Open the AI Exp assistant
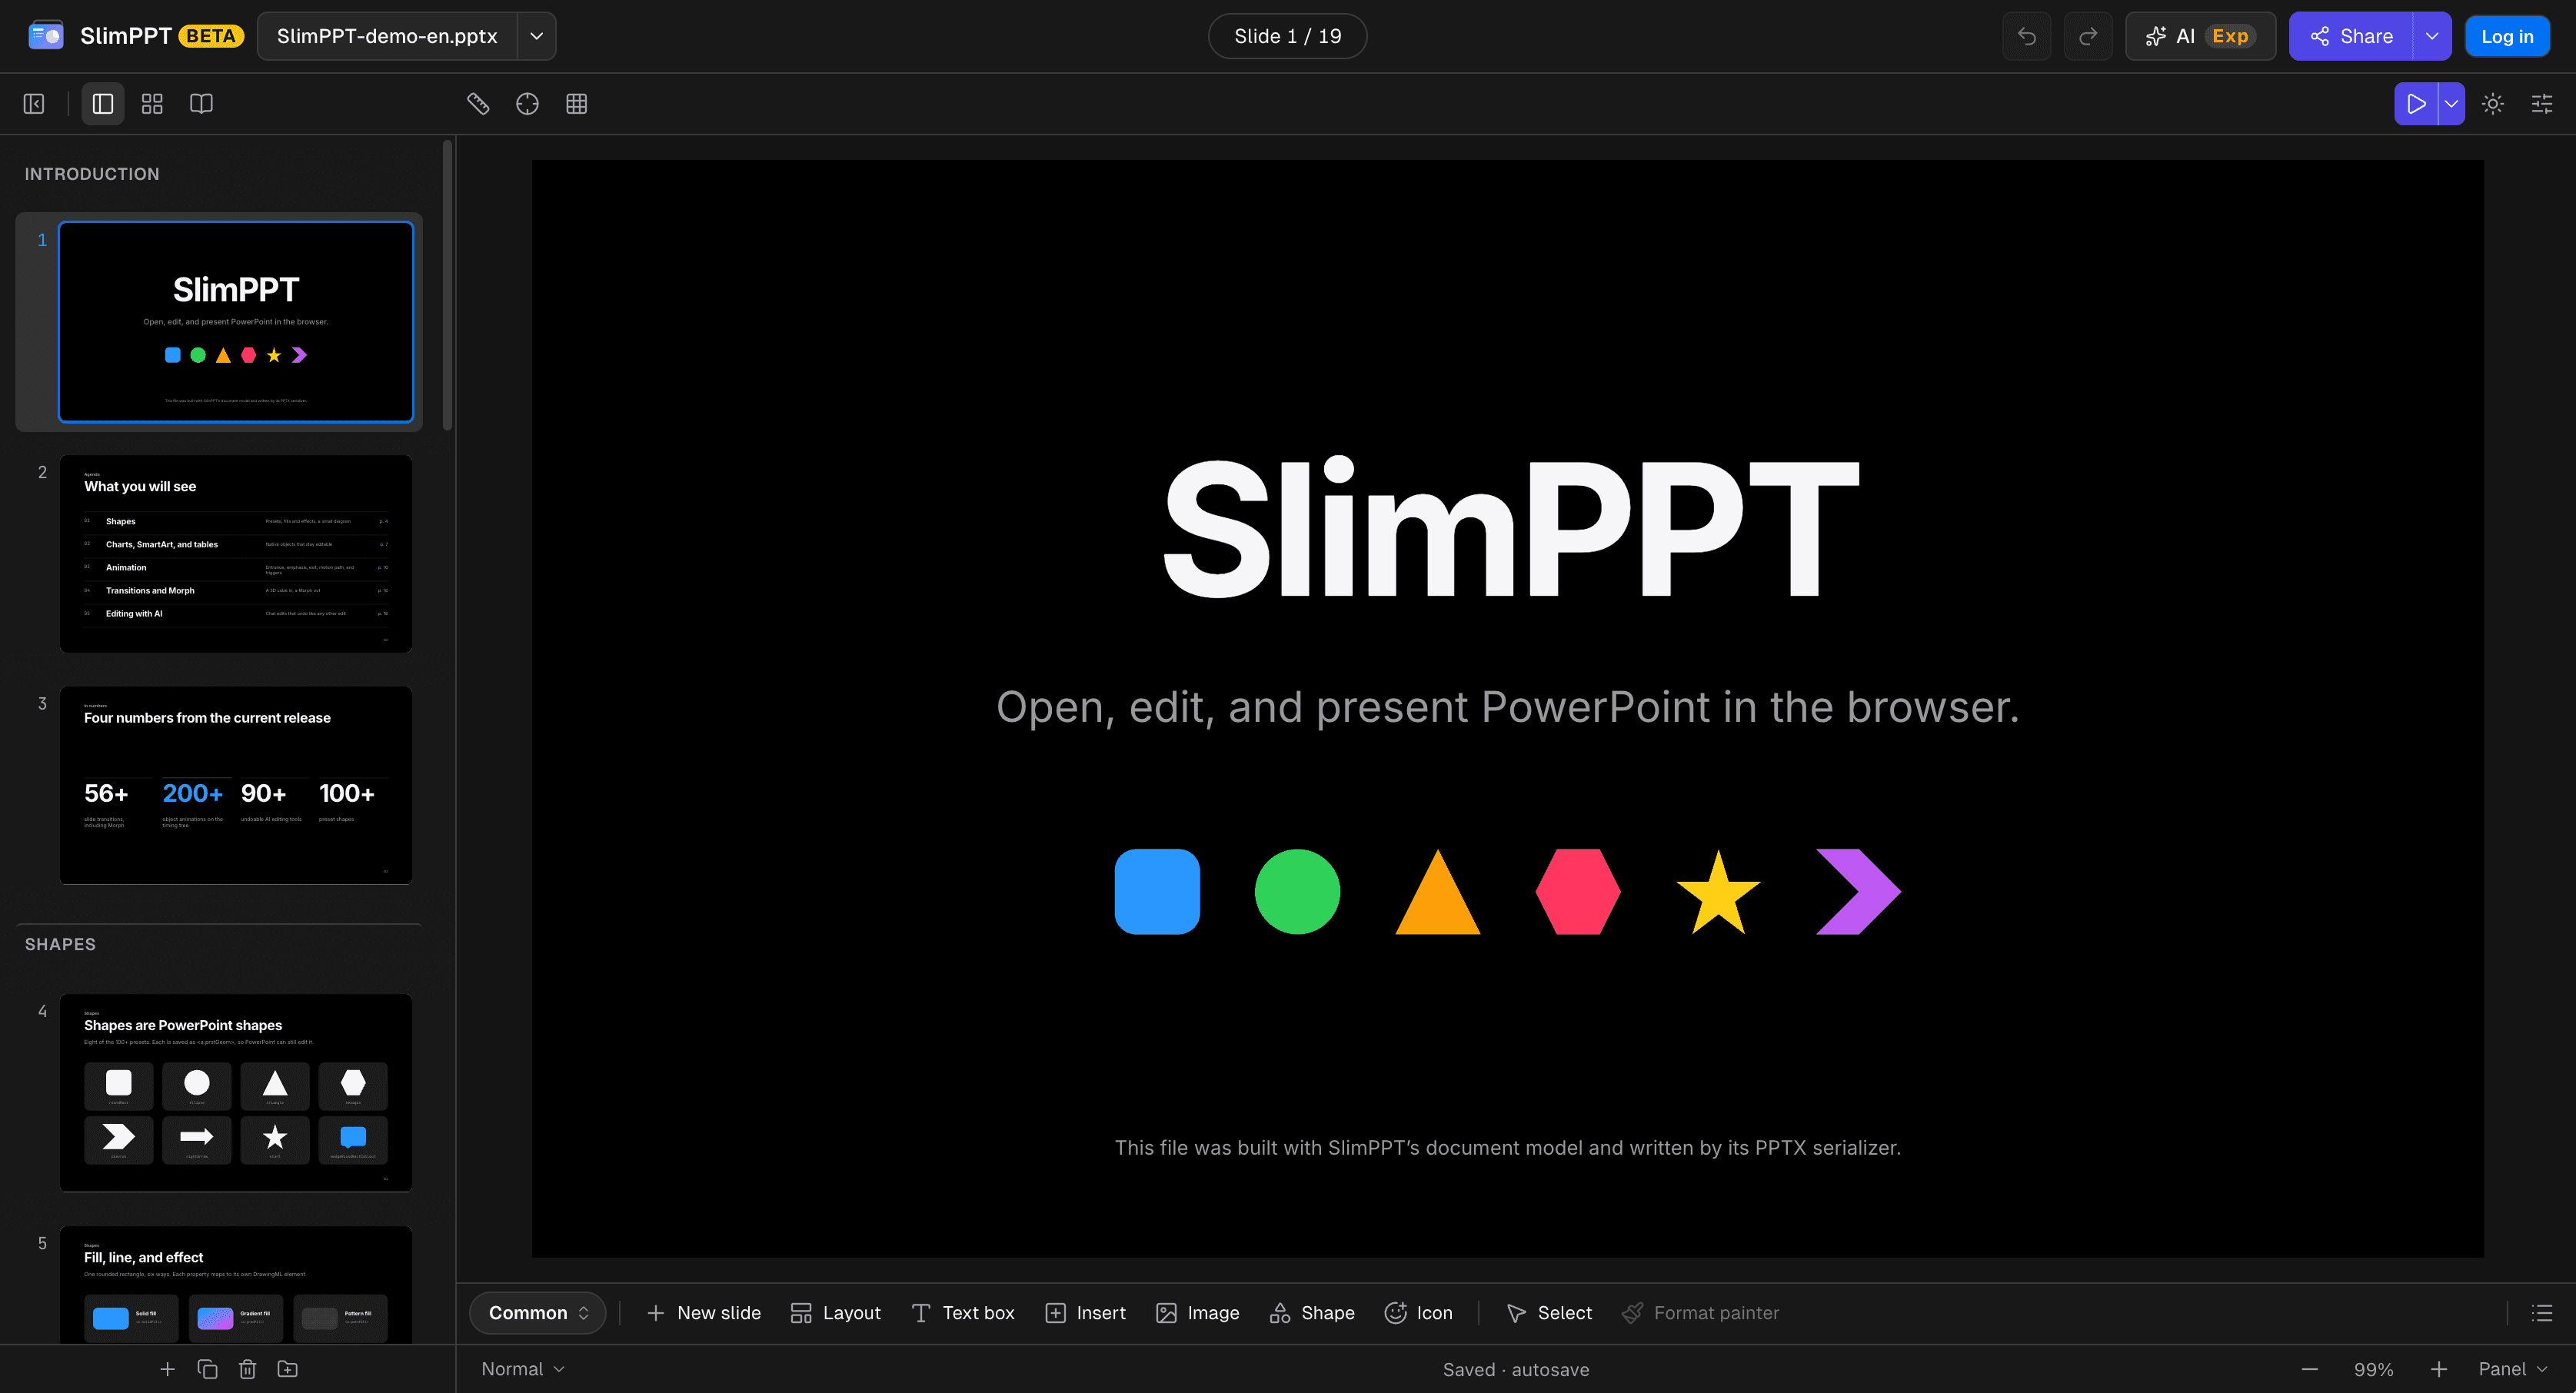Viewport: 2576px width, 1393px height. pyautogui.click(x=2200, y=36)
